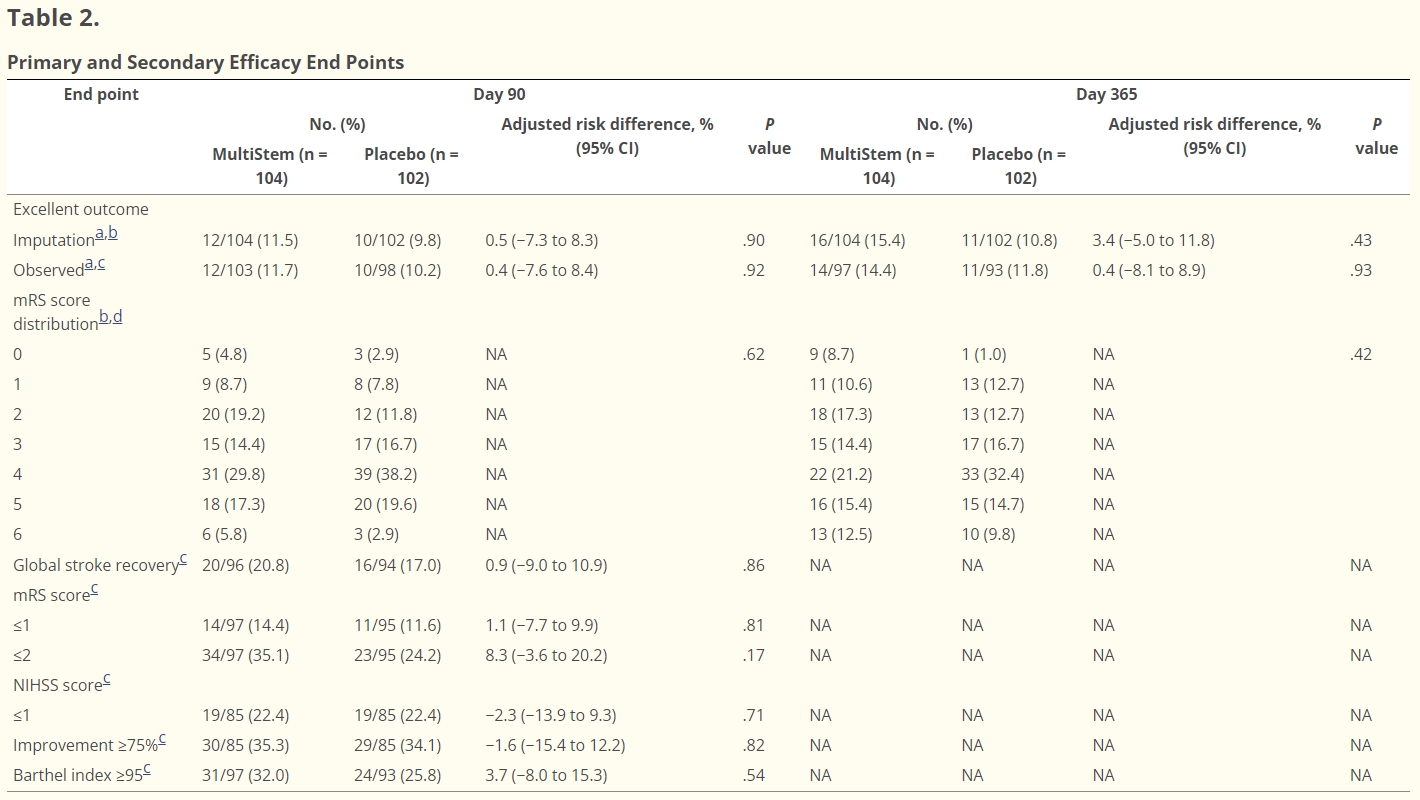This screenshot has height=800, width=1420.
Task: Open the footnote 'c' on mRS score row
Action: [x=94, y=589]
